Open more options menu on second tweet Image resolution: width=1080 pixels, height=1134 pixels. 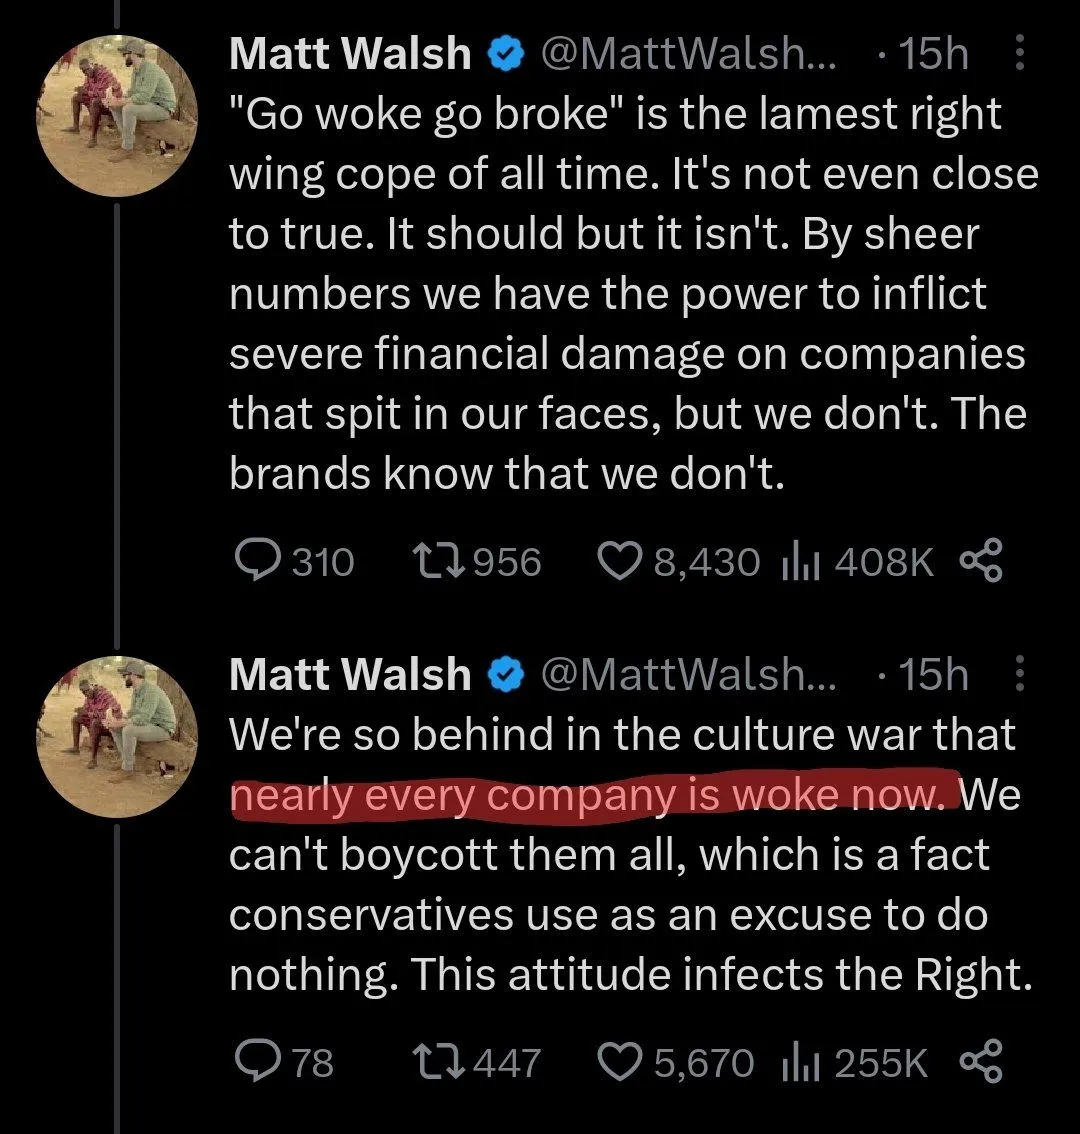click(1019, 675)
